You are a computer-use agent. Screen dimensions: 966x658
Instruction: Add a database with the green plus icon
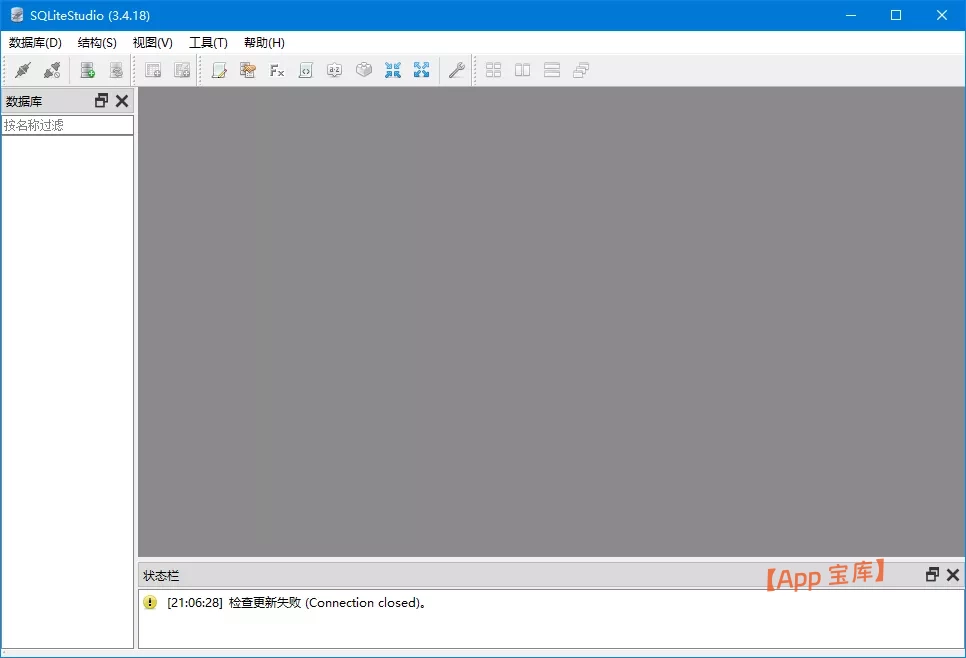(x=88, y=70)
